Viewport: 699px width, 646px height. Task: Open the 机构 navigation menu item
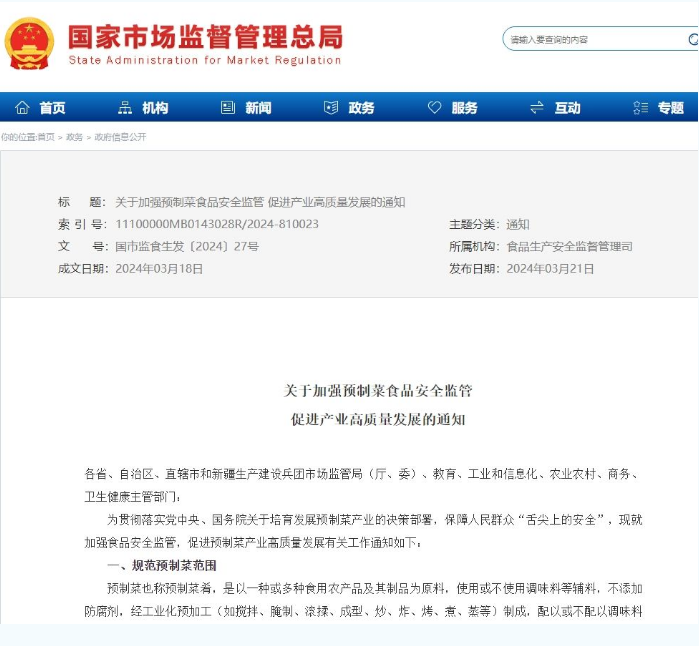156,108
